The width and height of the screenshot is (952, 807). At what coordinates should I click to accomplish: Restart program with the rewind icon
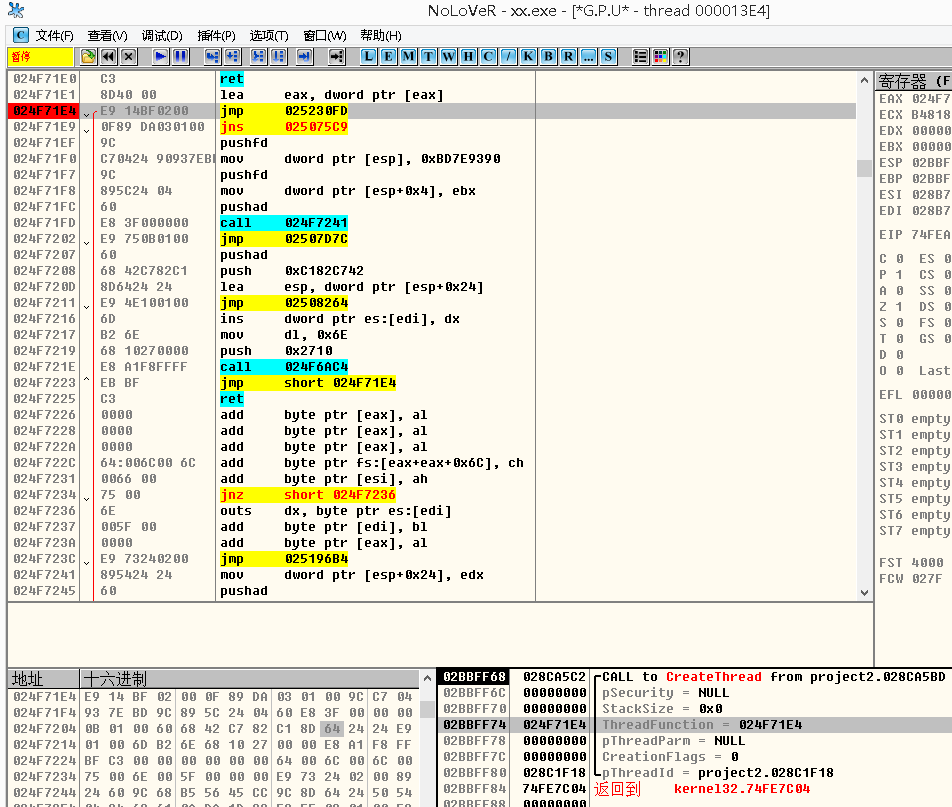(x=109, y=57)
